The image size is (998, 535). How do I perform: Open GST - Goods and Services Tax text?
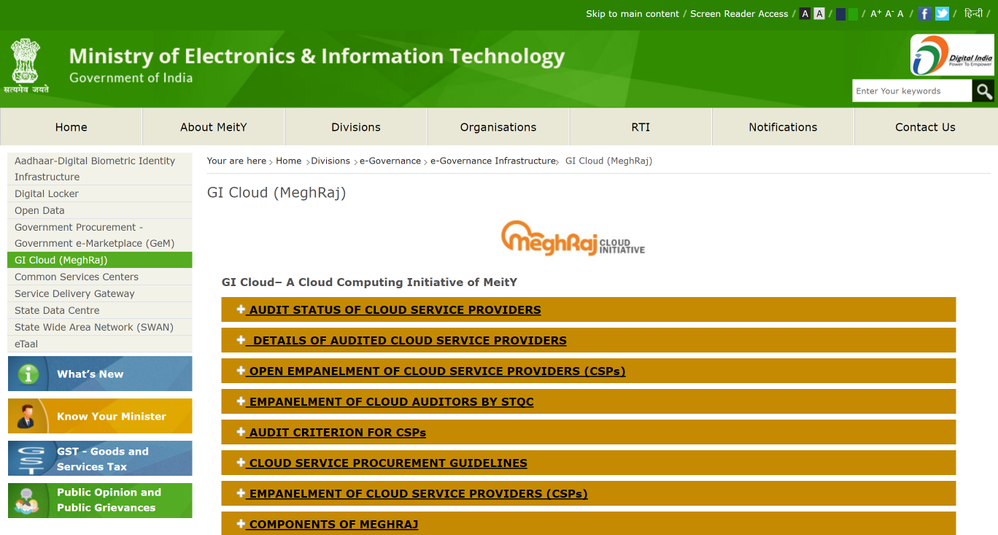tap(102, 459)
